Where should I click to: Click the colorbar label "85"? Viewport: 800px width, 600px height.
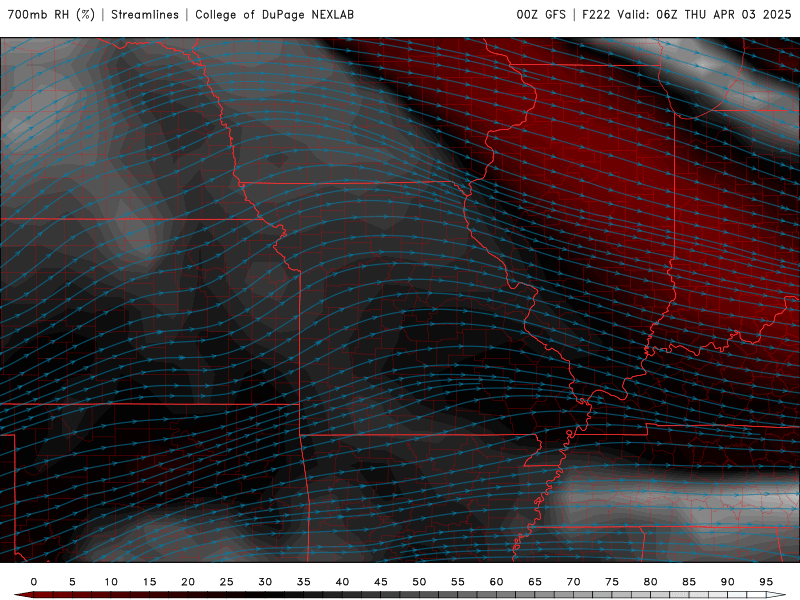point(689,582)
